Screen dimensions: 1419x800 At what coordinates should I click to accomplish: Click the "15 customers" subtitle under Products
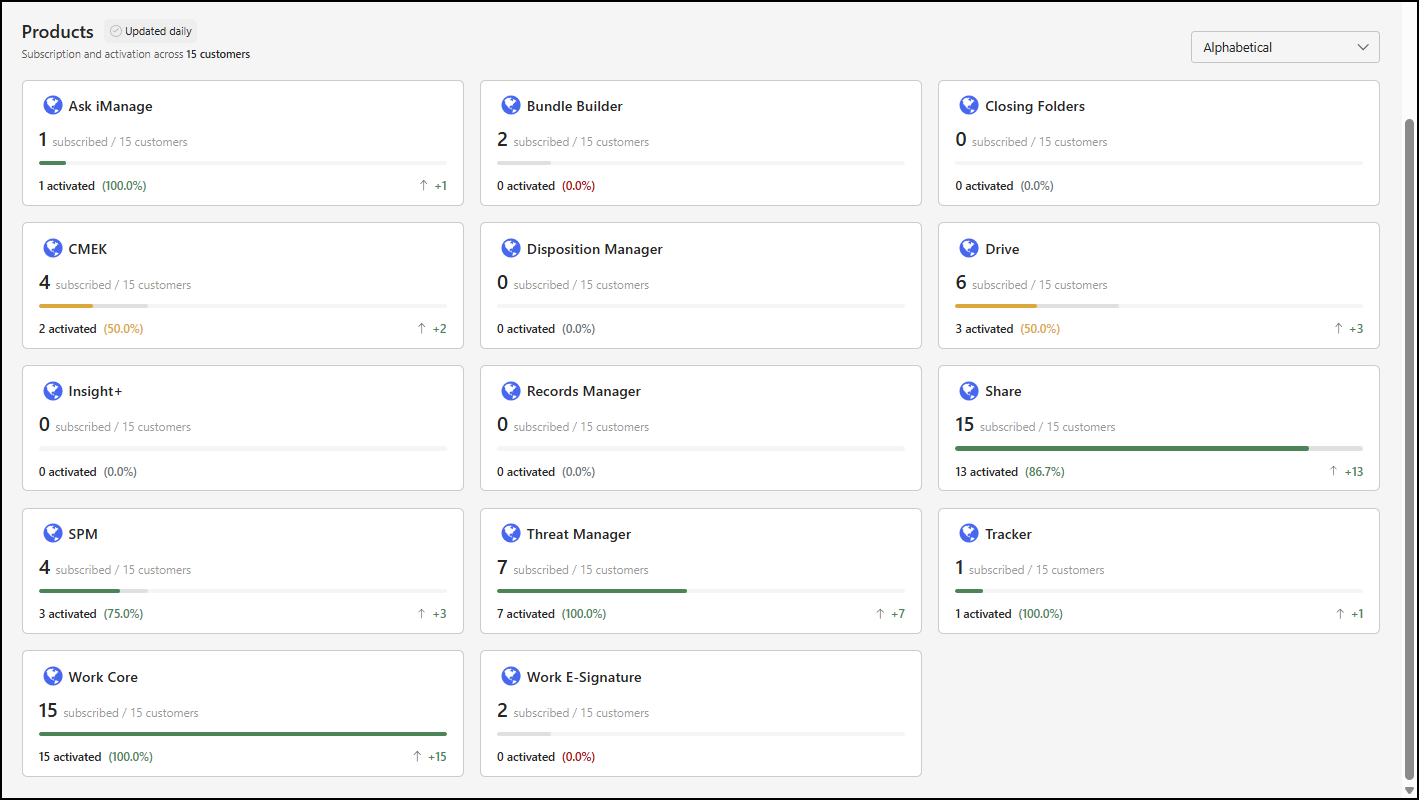pyautogui.click(x=218, y=54)
